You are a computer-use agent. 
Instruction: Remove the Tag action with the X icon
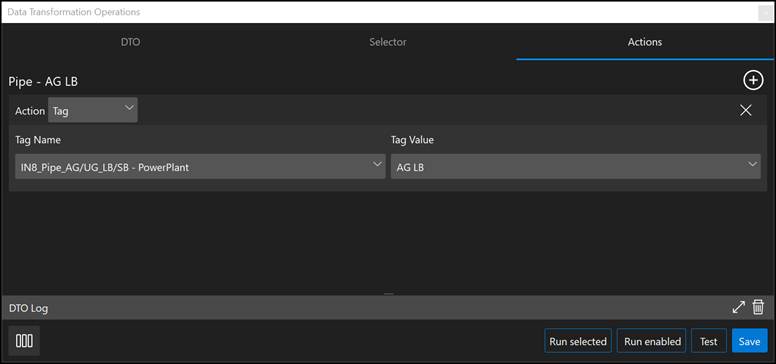click(745, 110)
